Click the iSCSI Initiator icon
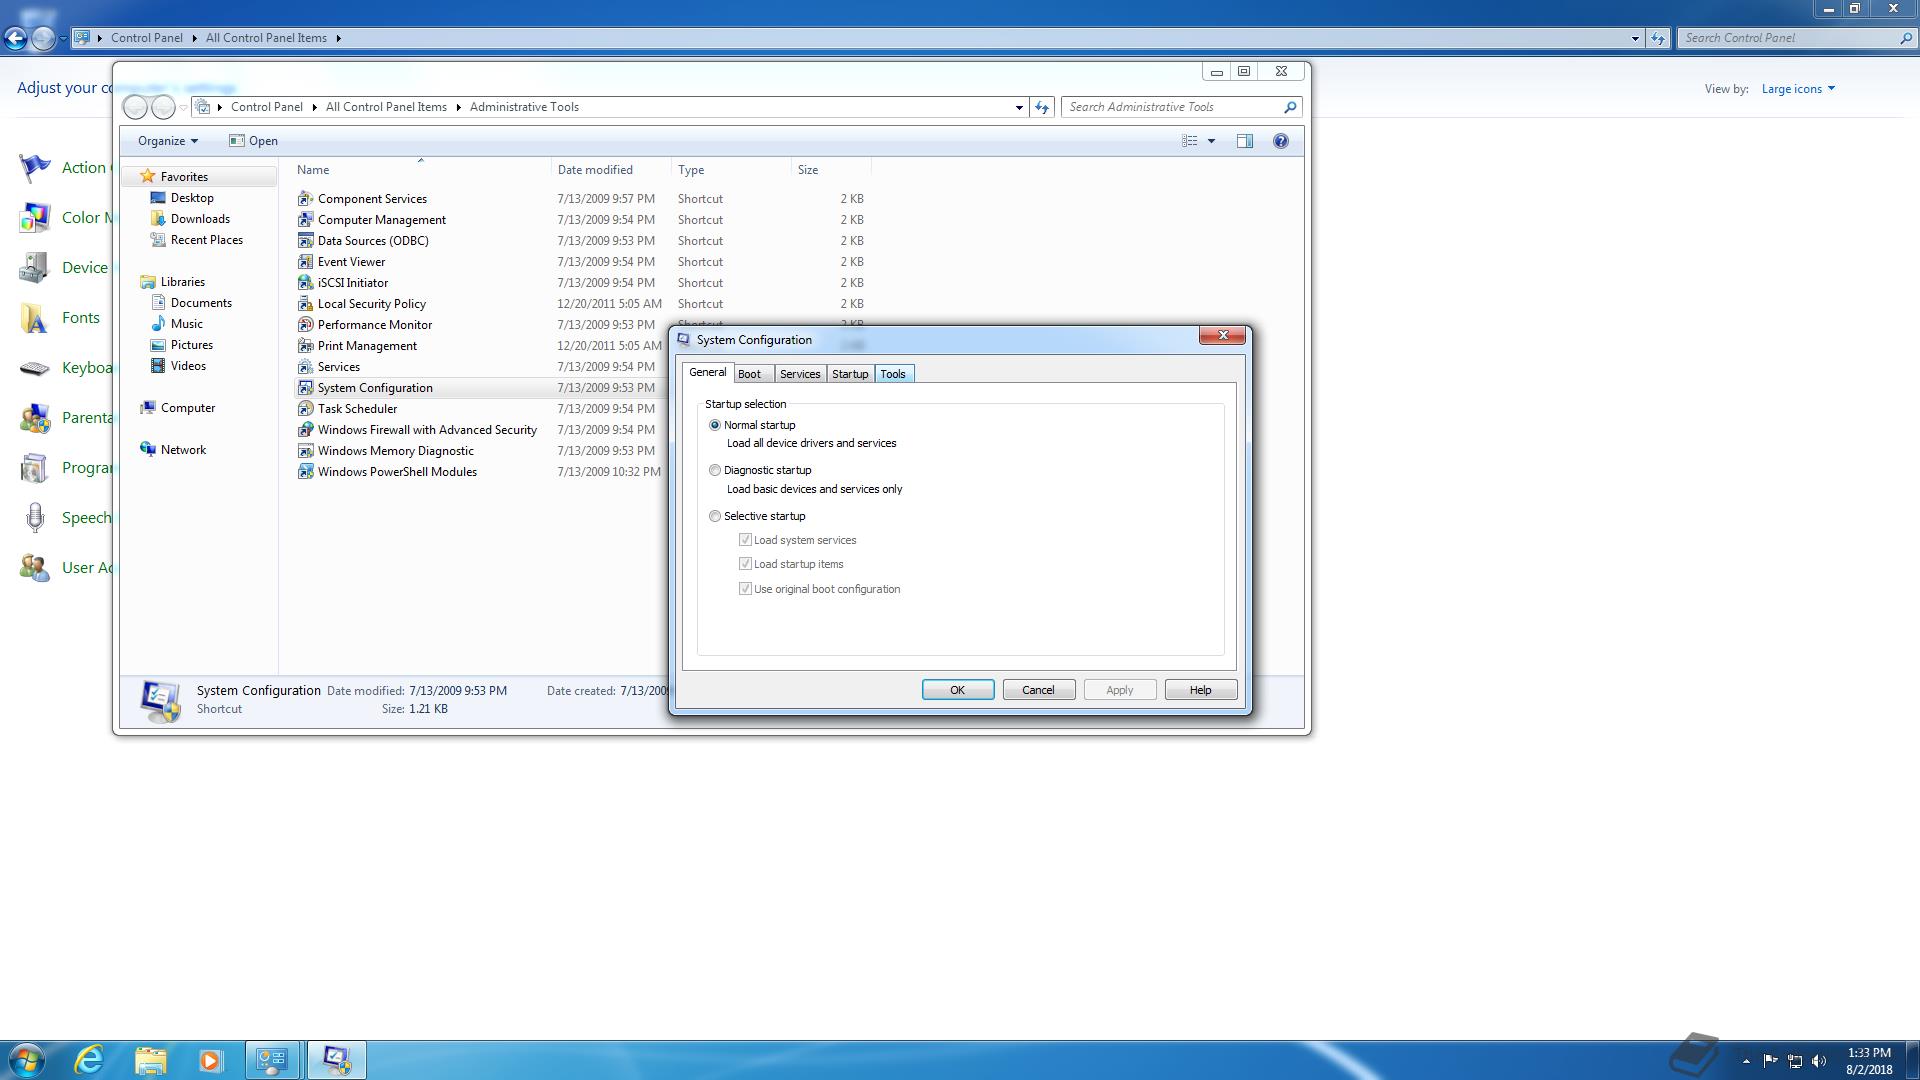The image size is (1920, 1080). [305, 283]
